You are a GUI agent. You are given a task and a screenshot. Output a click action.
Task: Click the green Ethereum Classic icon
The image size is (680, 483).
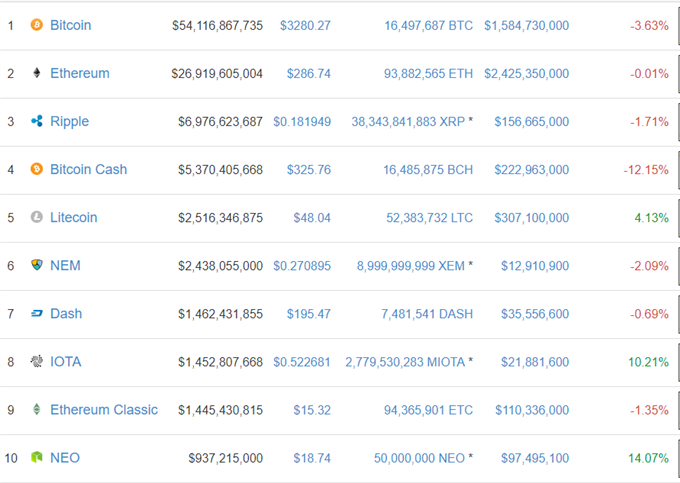tap(36, 409)
